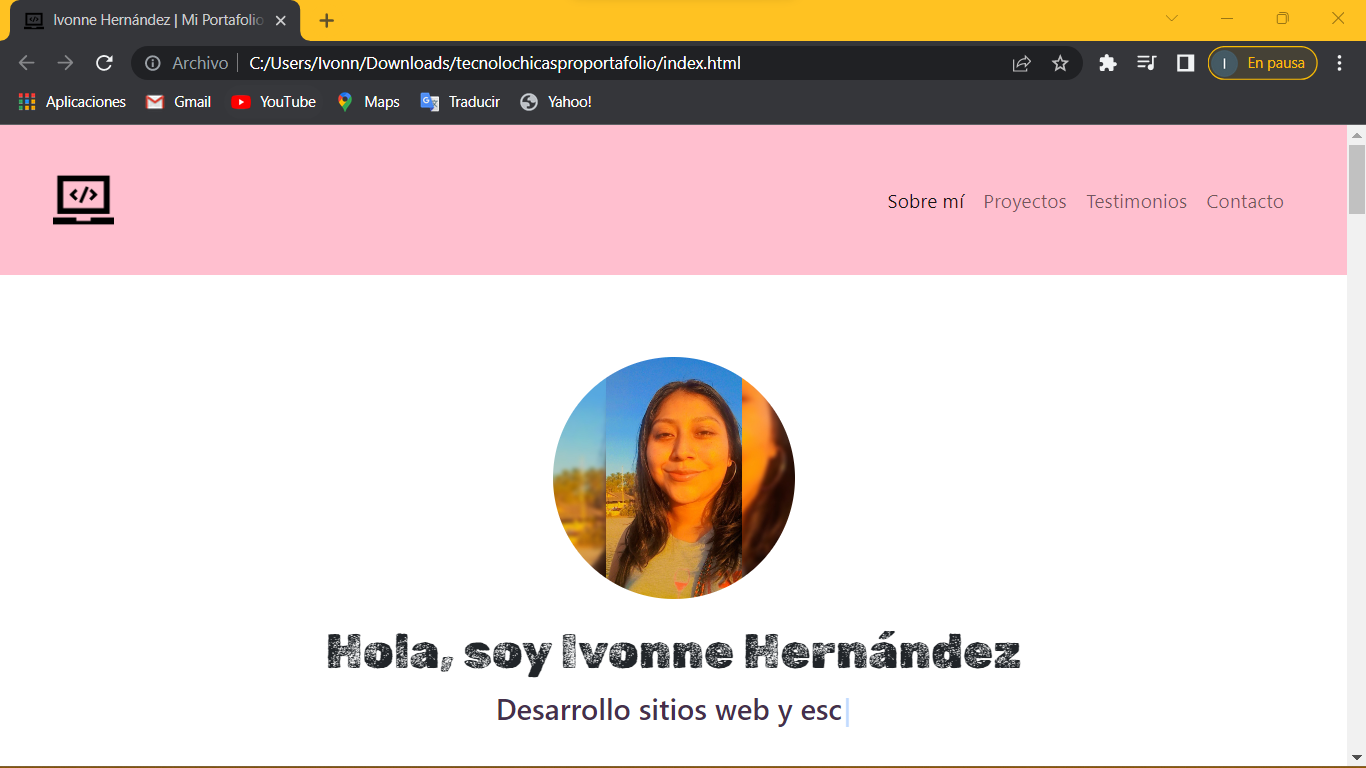The image size is (1366, 768).
Task: Toggle the side panel open
Action: click(x=1184, y=62)
